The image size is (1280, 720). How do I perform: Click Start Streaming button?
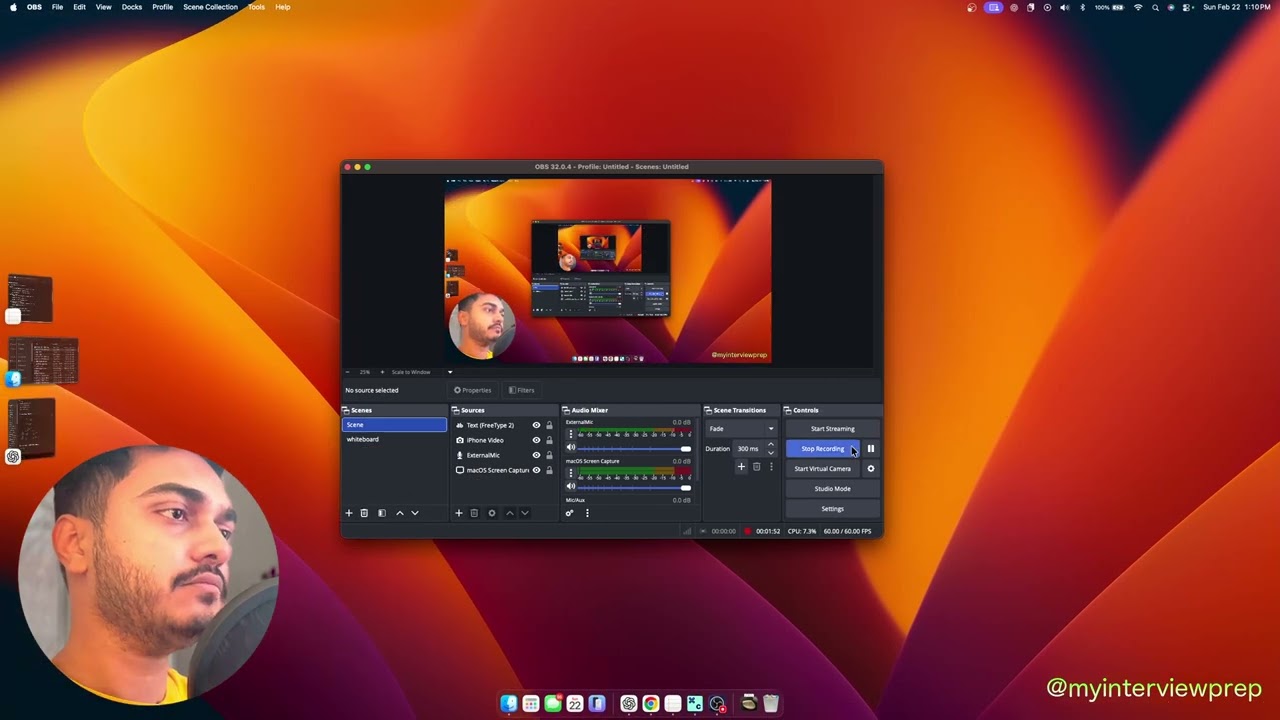(832, 429)
